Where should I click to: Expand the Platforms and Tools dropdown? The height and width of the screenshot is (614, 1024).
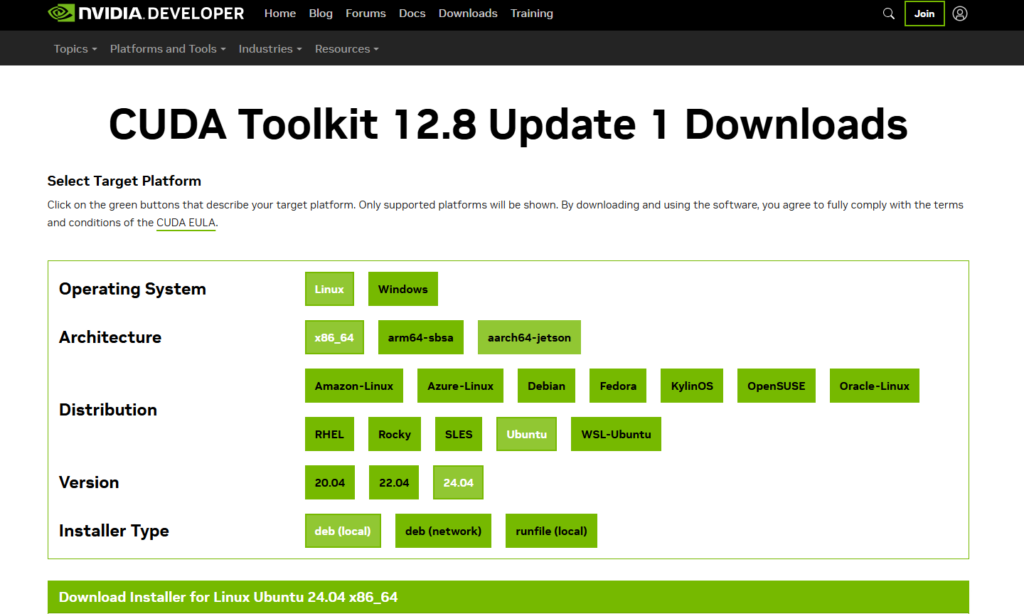(x=168, y=49)
